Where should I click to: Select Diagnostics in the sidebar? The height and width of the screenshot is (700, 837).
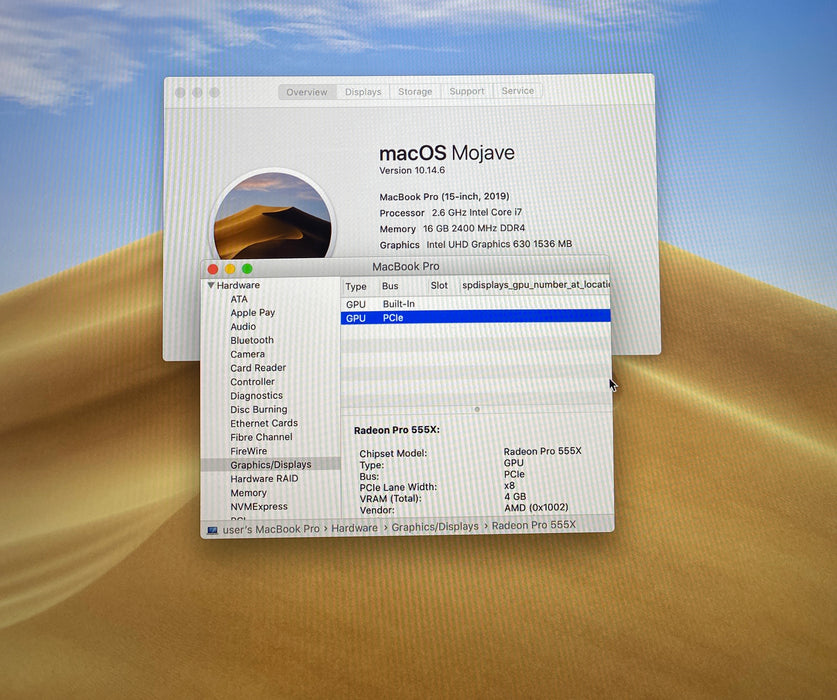point(256,396)
